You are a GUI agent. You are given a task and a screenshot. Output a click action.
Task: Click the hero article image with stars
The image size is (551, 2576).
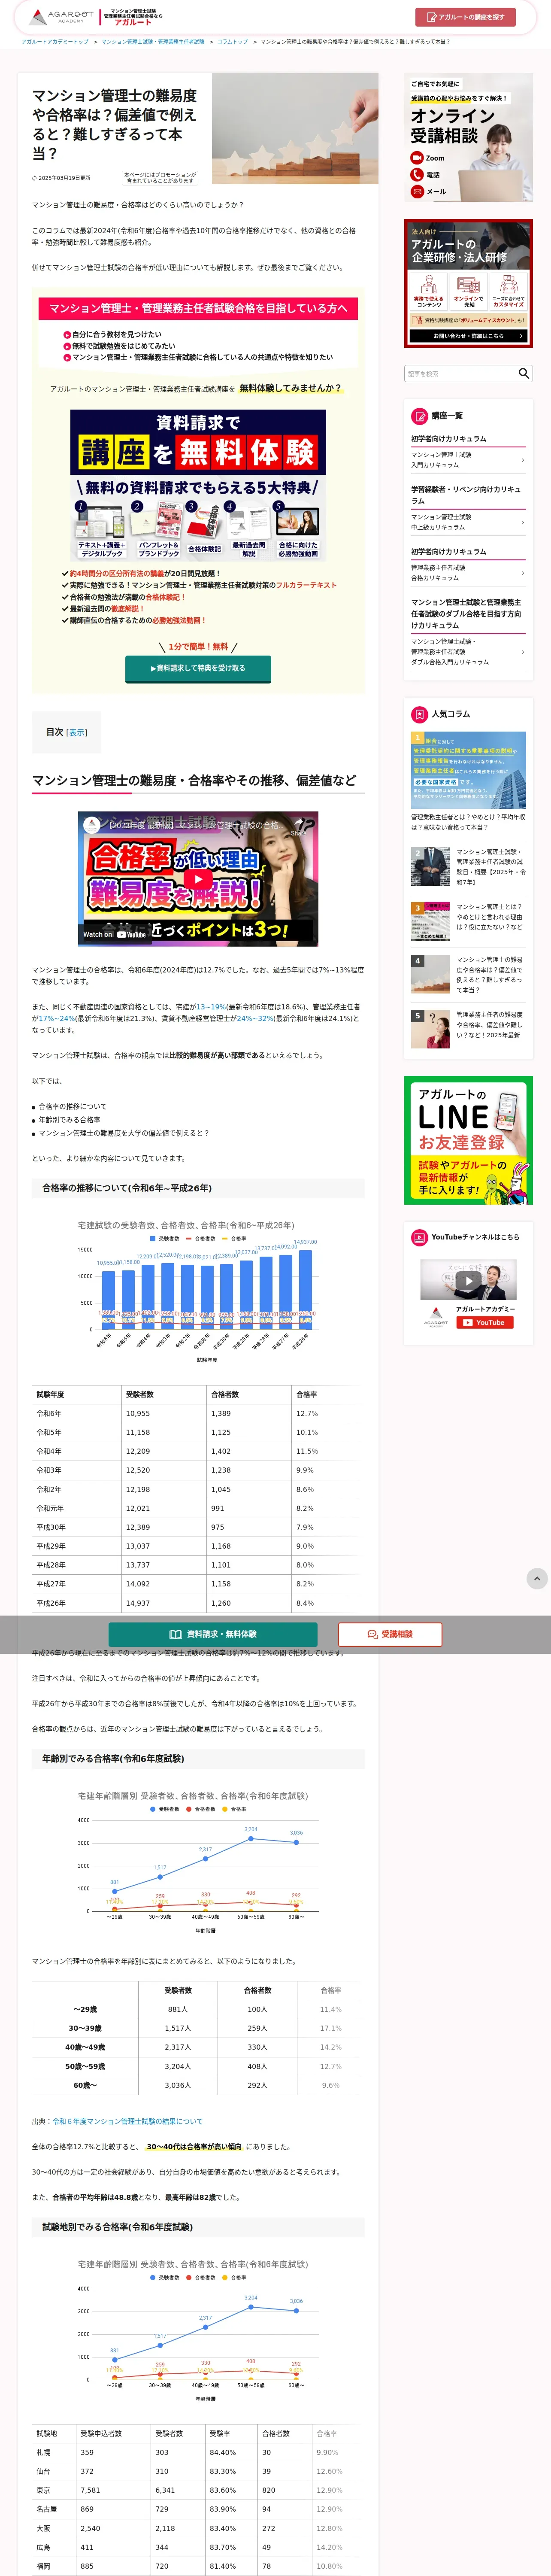pos(295,128)
